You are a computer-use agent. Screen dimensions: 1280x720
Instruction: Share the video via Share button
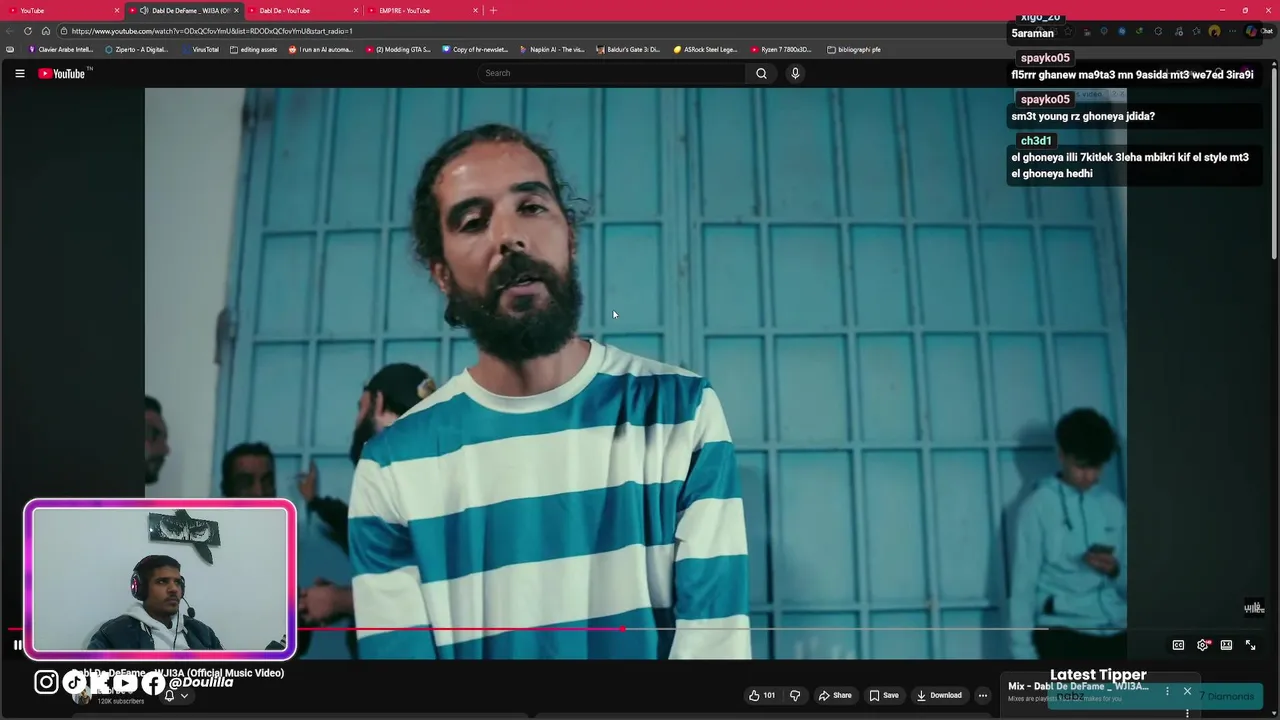click(x=835, y=695)
